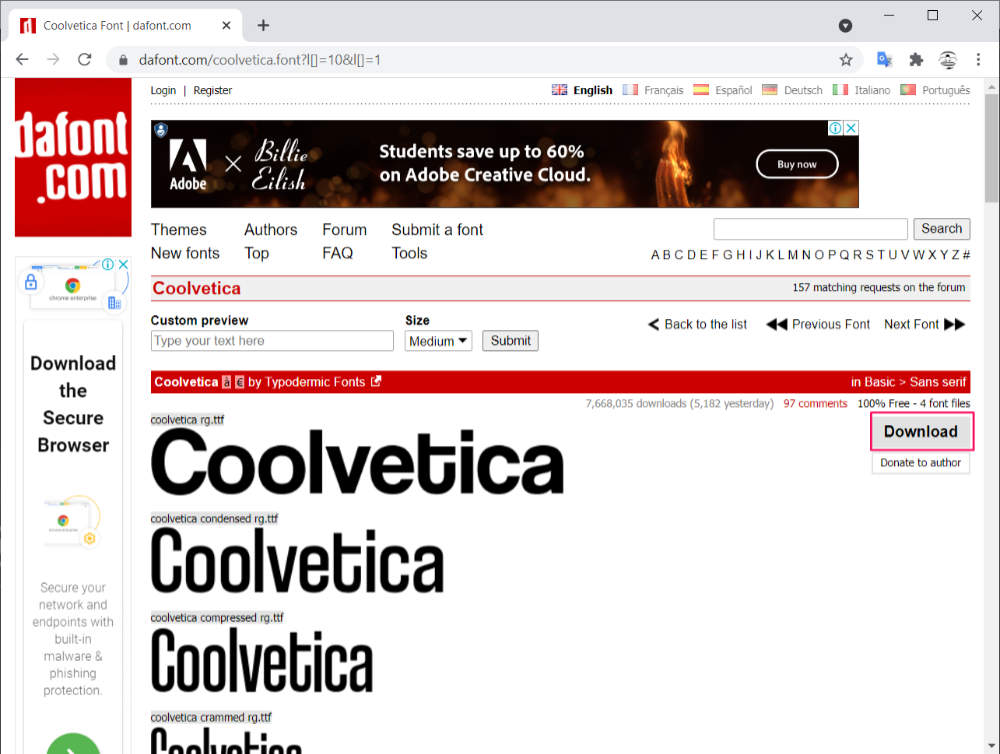Reload the page with the refresh icon
1000x754 pixels.
pyautogui.click(x=84, y=60)
